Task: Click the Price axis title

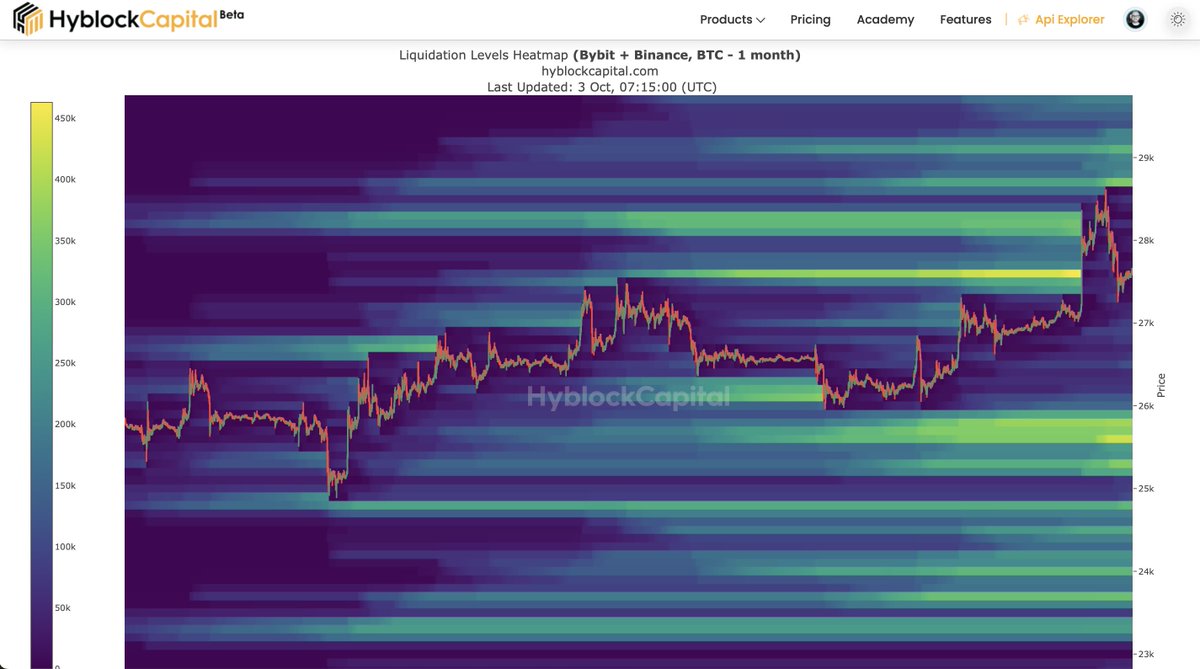Action: click(1161, 384)
